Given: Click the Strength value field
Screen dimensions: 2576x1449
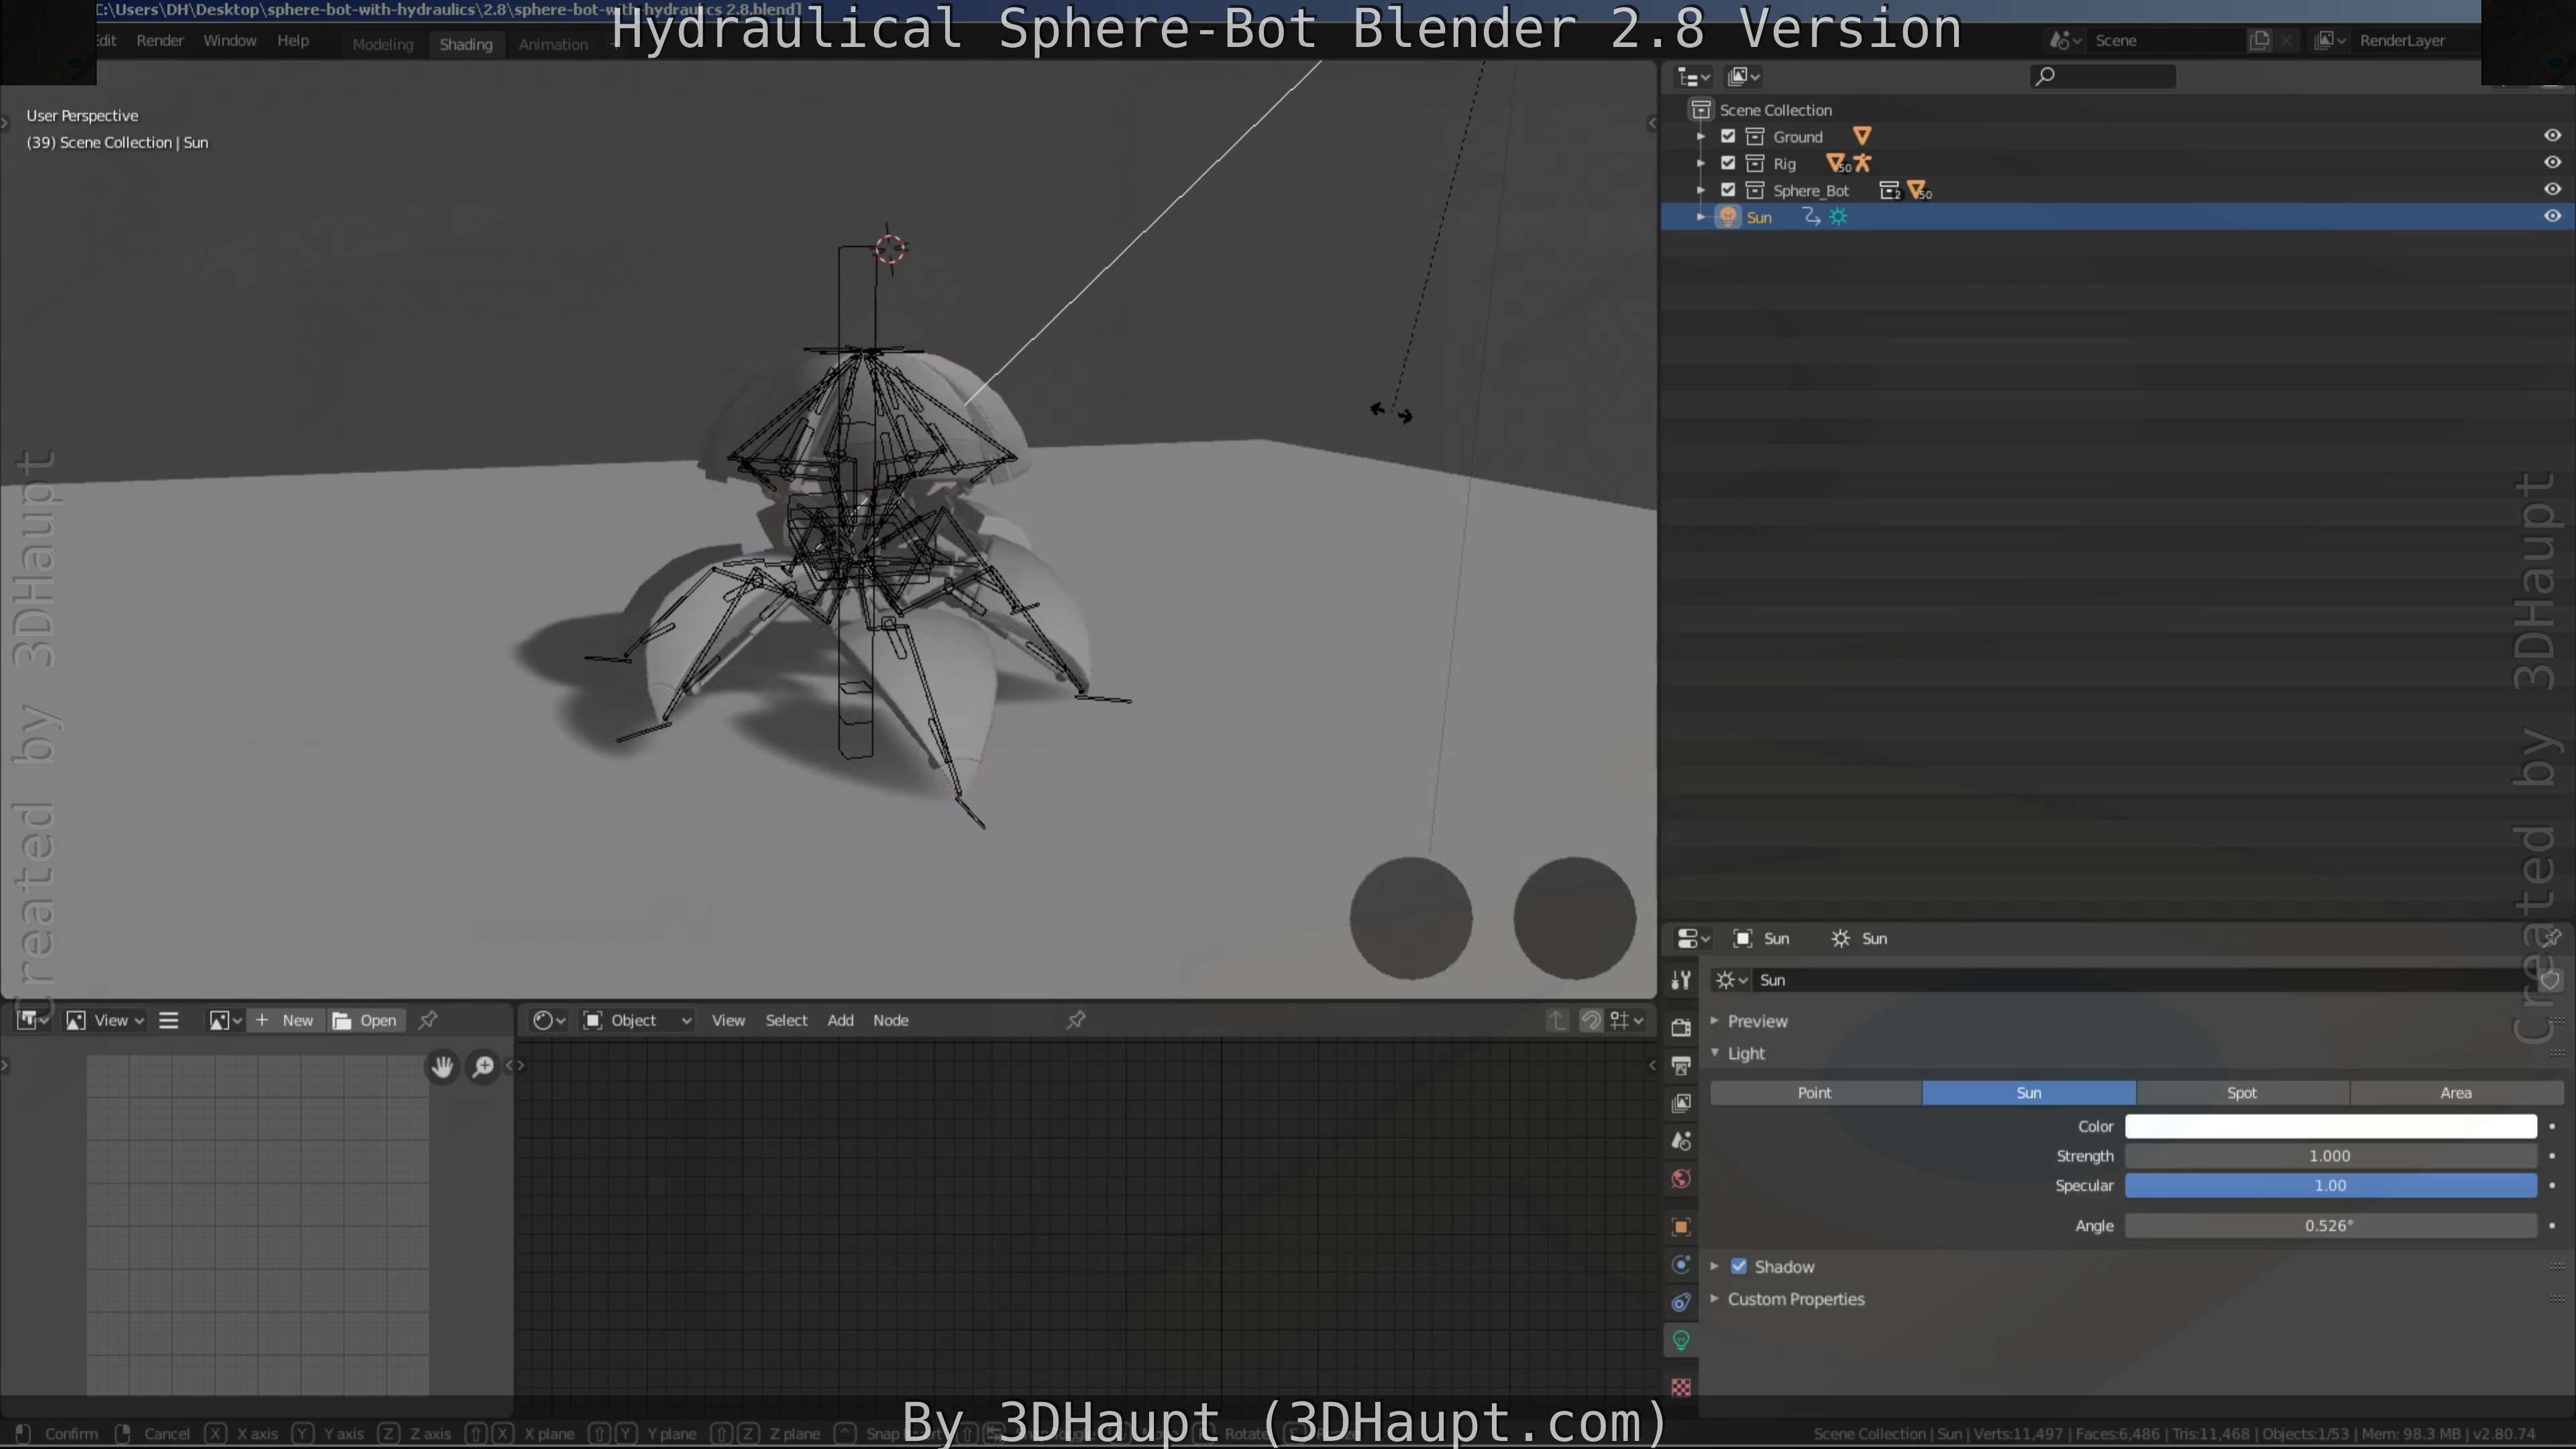Looking at the screenshot, I should coord(2330,1156).
